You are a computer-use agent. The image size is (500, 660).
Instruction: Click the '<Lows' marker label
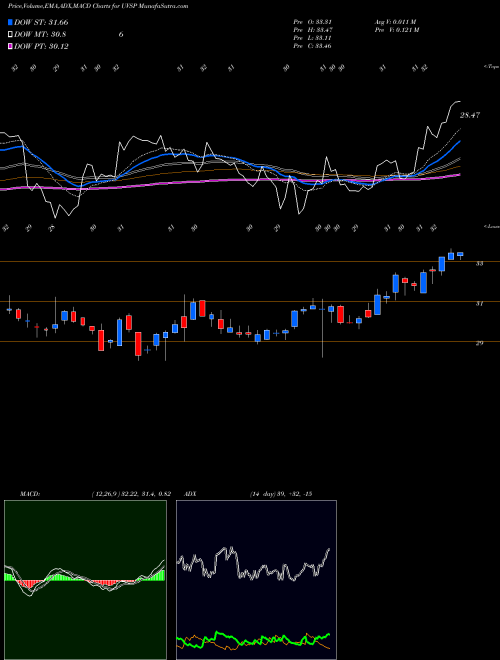pos(491,226)
